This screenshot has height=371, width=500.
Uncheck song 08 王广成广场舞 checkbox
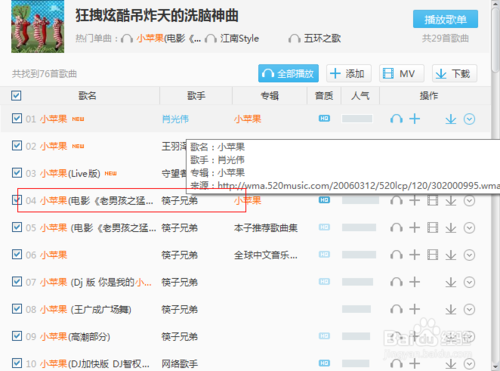coord(17,309)
